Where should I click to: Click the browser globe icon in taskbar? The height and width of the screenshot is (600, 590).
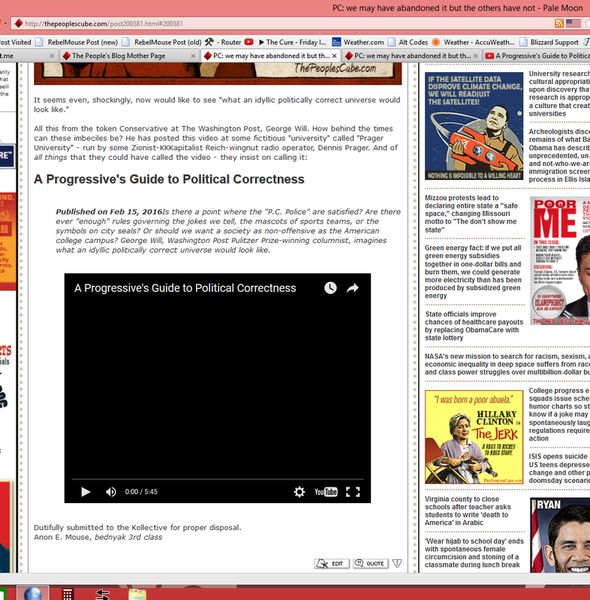click(33, 593)
